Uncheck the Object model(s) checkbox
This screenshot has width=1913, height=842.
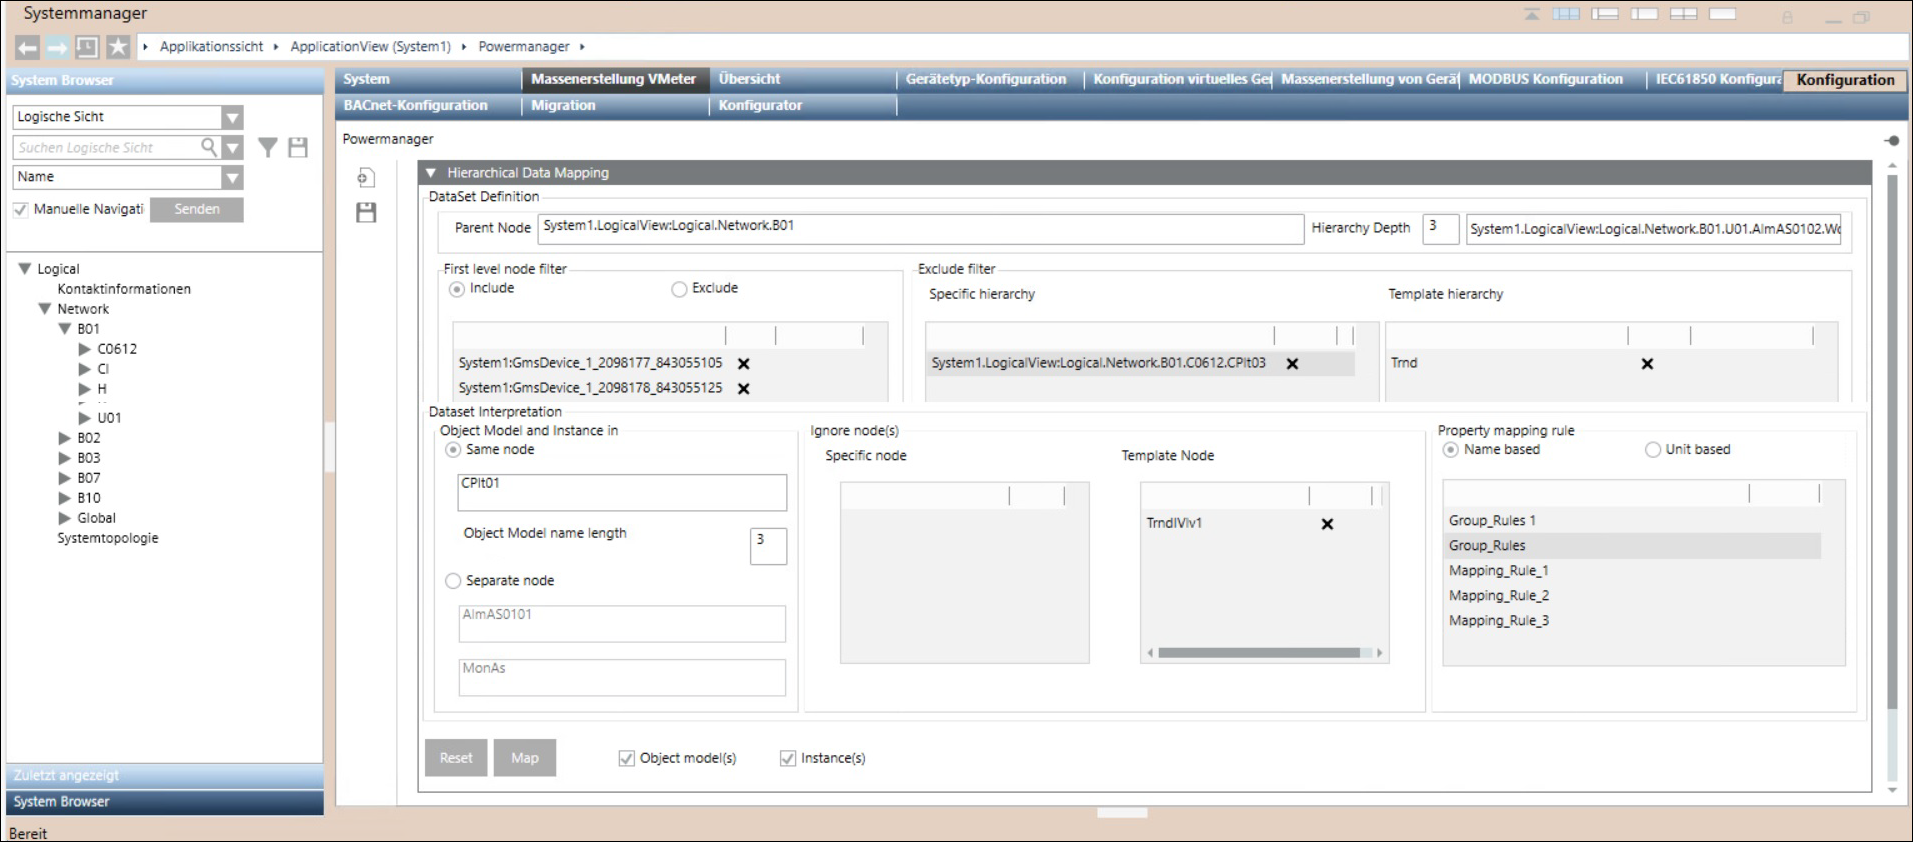[x=627, y=759]
